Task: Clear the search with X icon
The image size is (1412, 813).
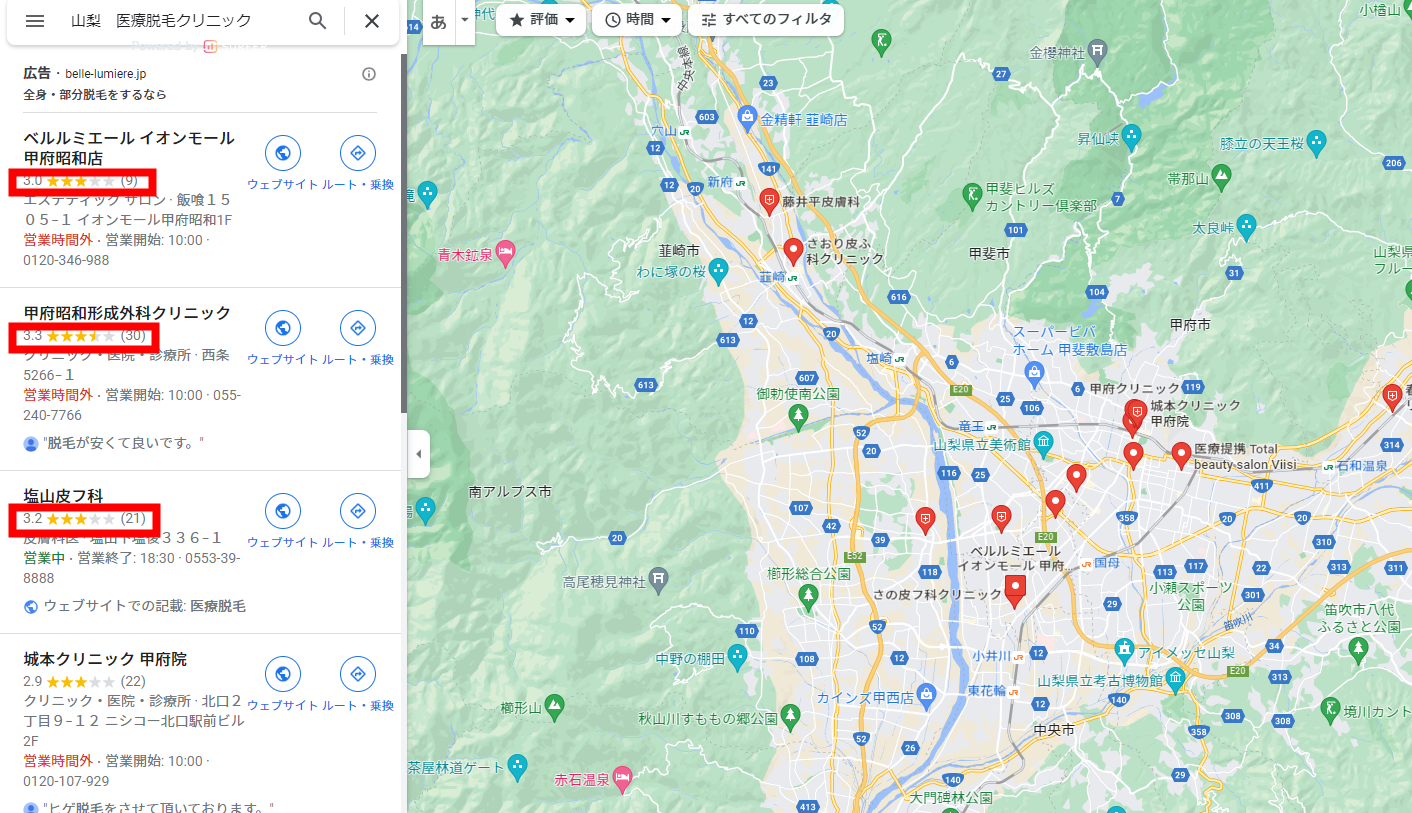Action: pos(372,21)
